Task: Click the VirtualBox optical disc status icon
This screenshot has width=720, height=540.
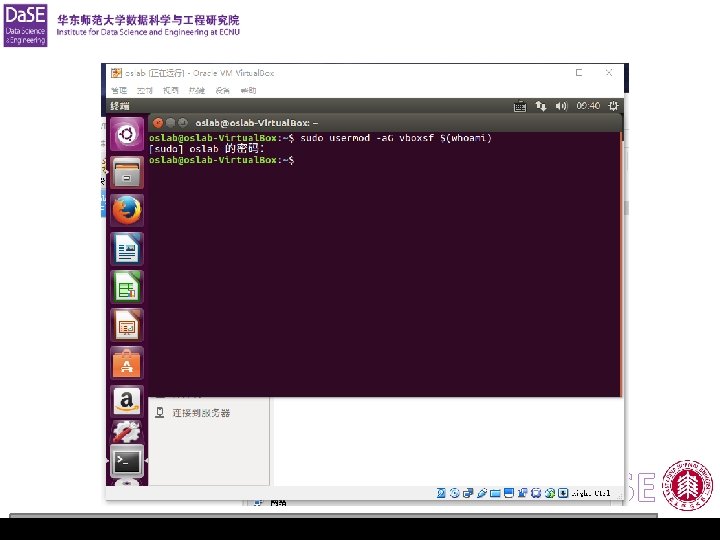Action: [x=455, y=493]
